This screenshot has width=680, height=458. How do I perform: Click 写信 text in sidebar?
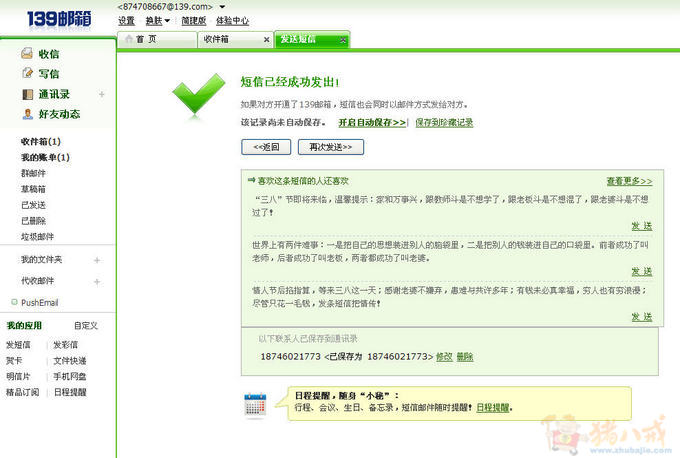point(49,73)
